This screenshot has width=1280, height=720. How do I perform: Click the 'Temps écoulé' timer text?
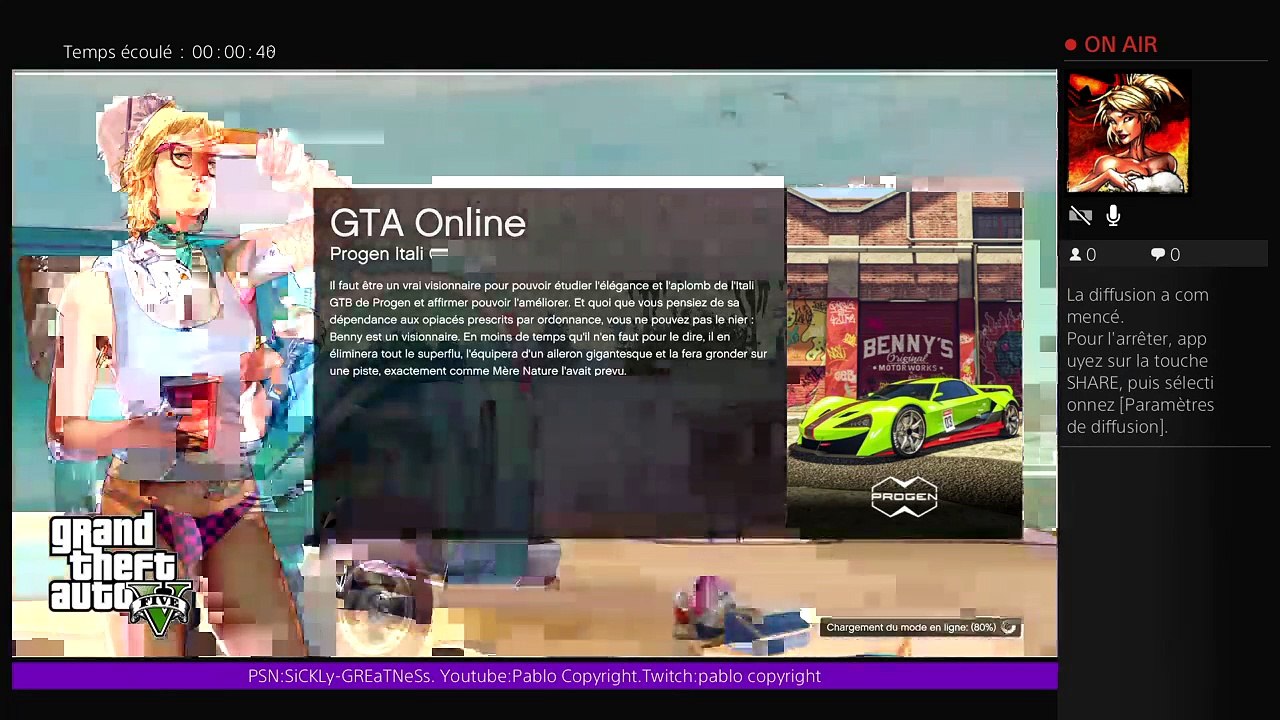(x=169, y=52)
